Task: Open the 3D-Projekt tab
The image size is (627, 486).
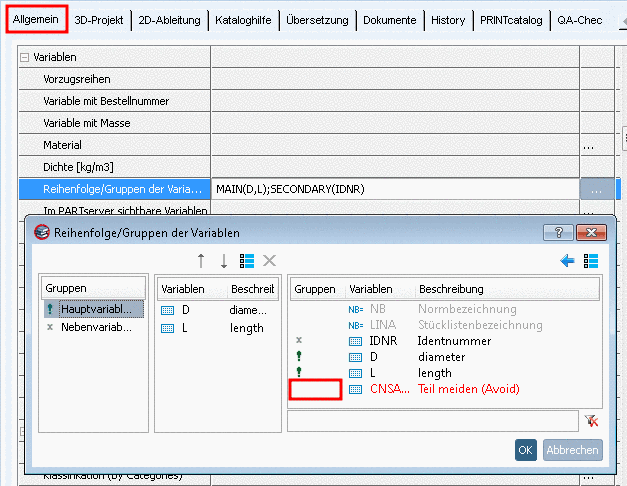Action: (99, 20)
